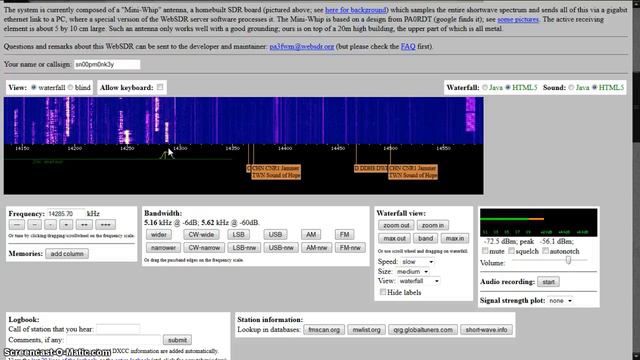Viewport: 640px width, 360px height.
Task: Select CW-wide mode
Action: [201, 234]
